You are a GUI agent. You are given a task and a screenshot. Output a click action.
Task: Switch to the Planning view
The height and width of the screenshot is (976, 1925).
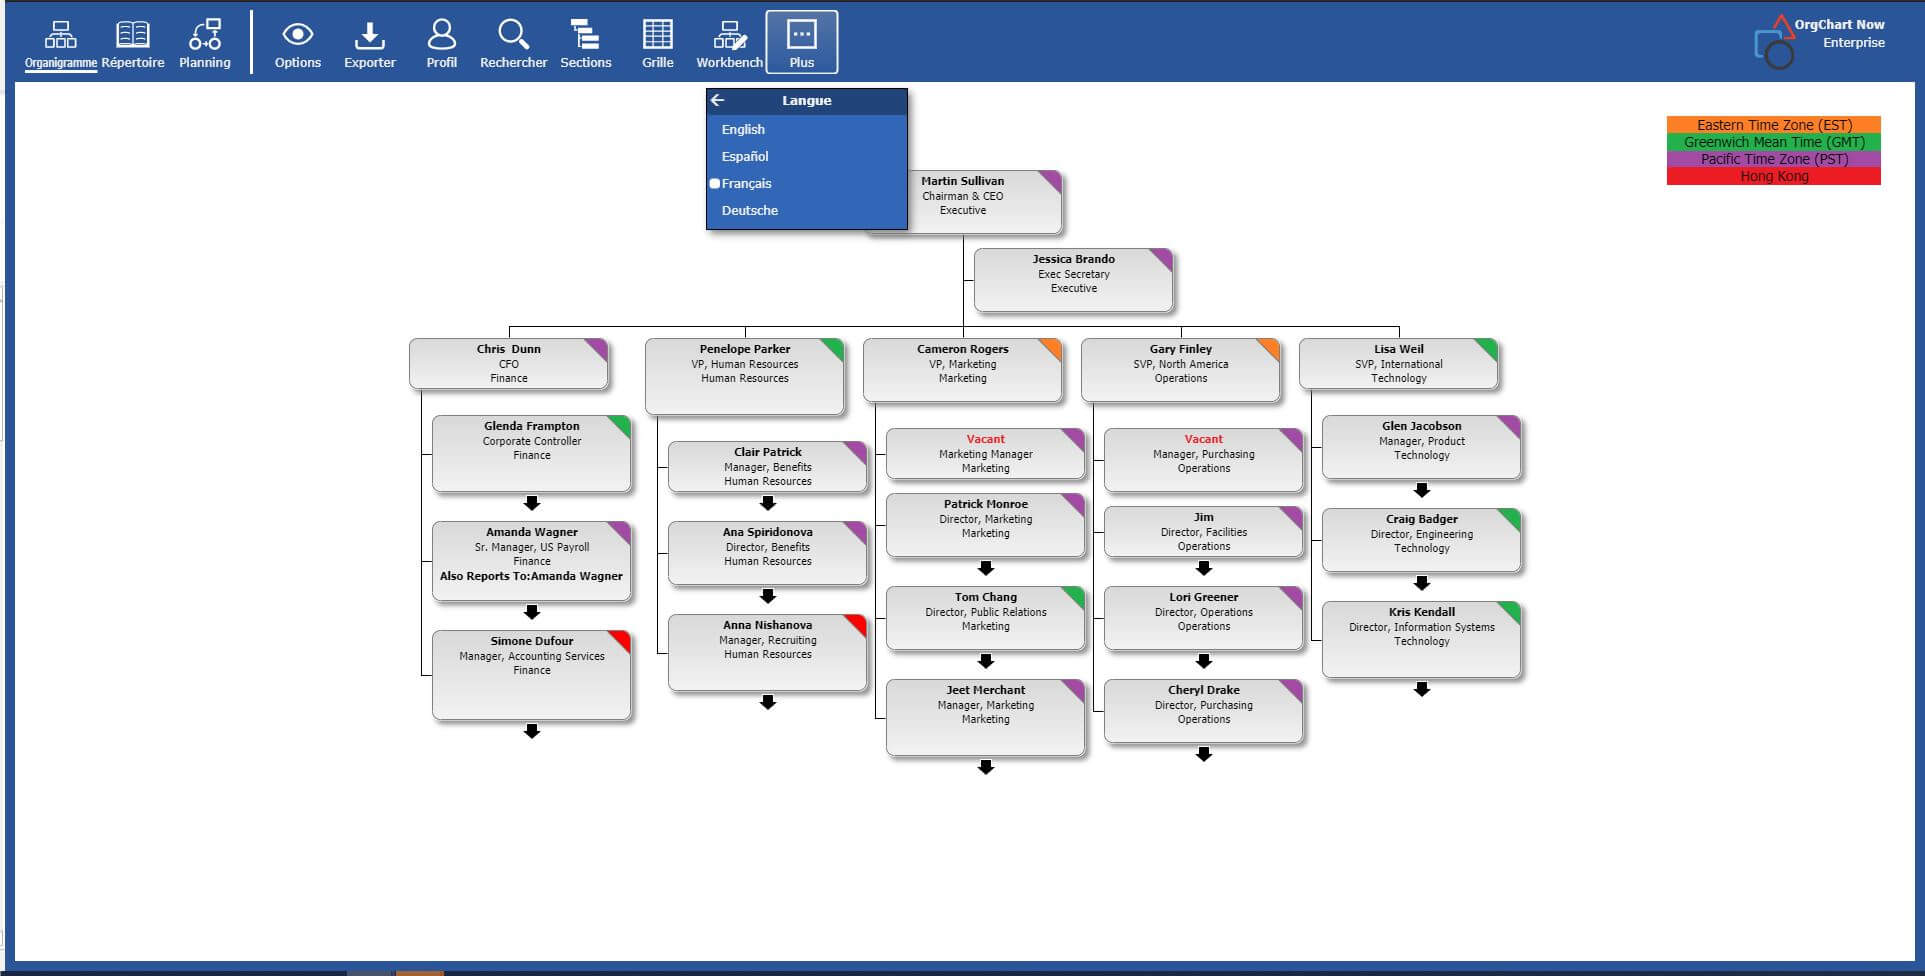(204, 45)
